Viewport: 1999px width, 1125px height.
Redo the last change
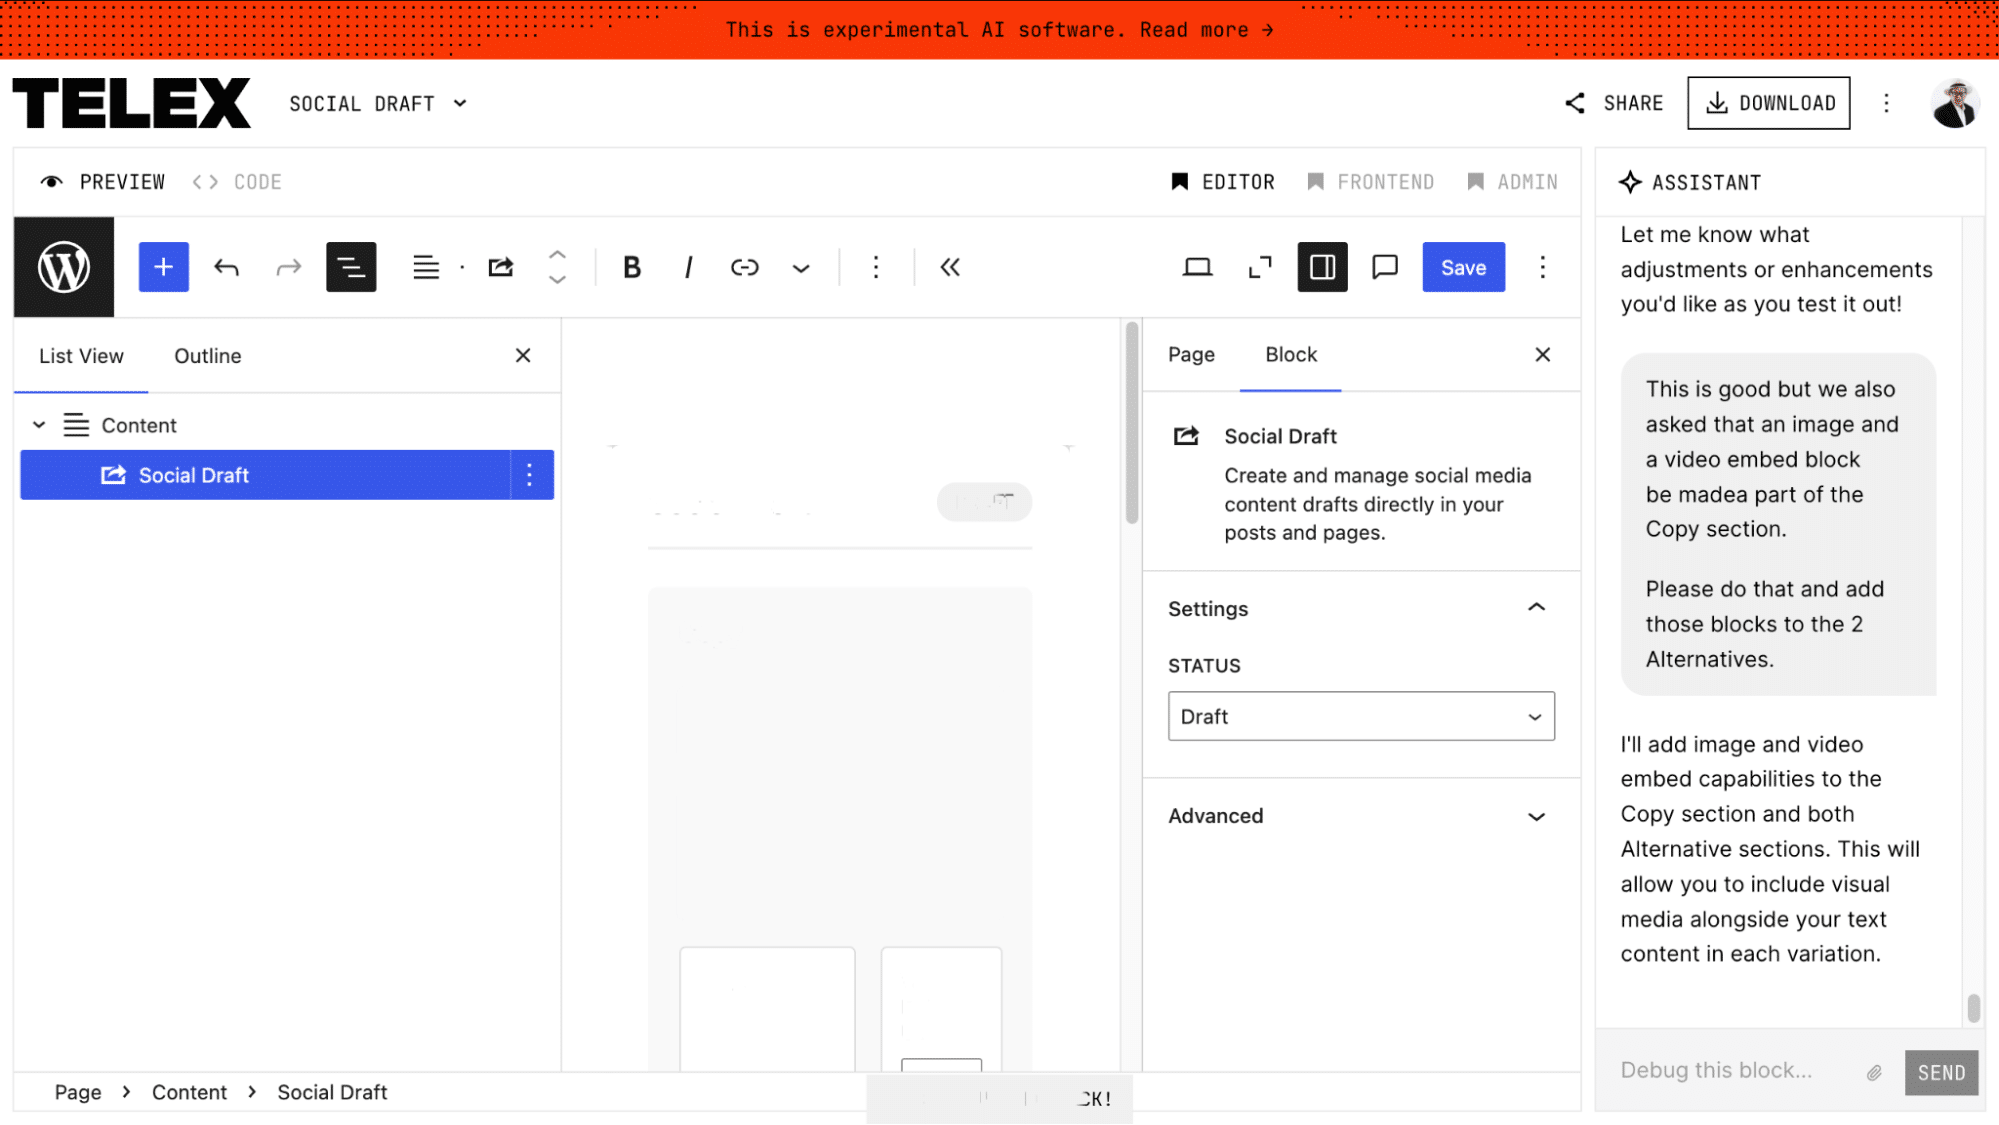point(288,267)
